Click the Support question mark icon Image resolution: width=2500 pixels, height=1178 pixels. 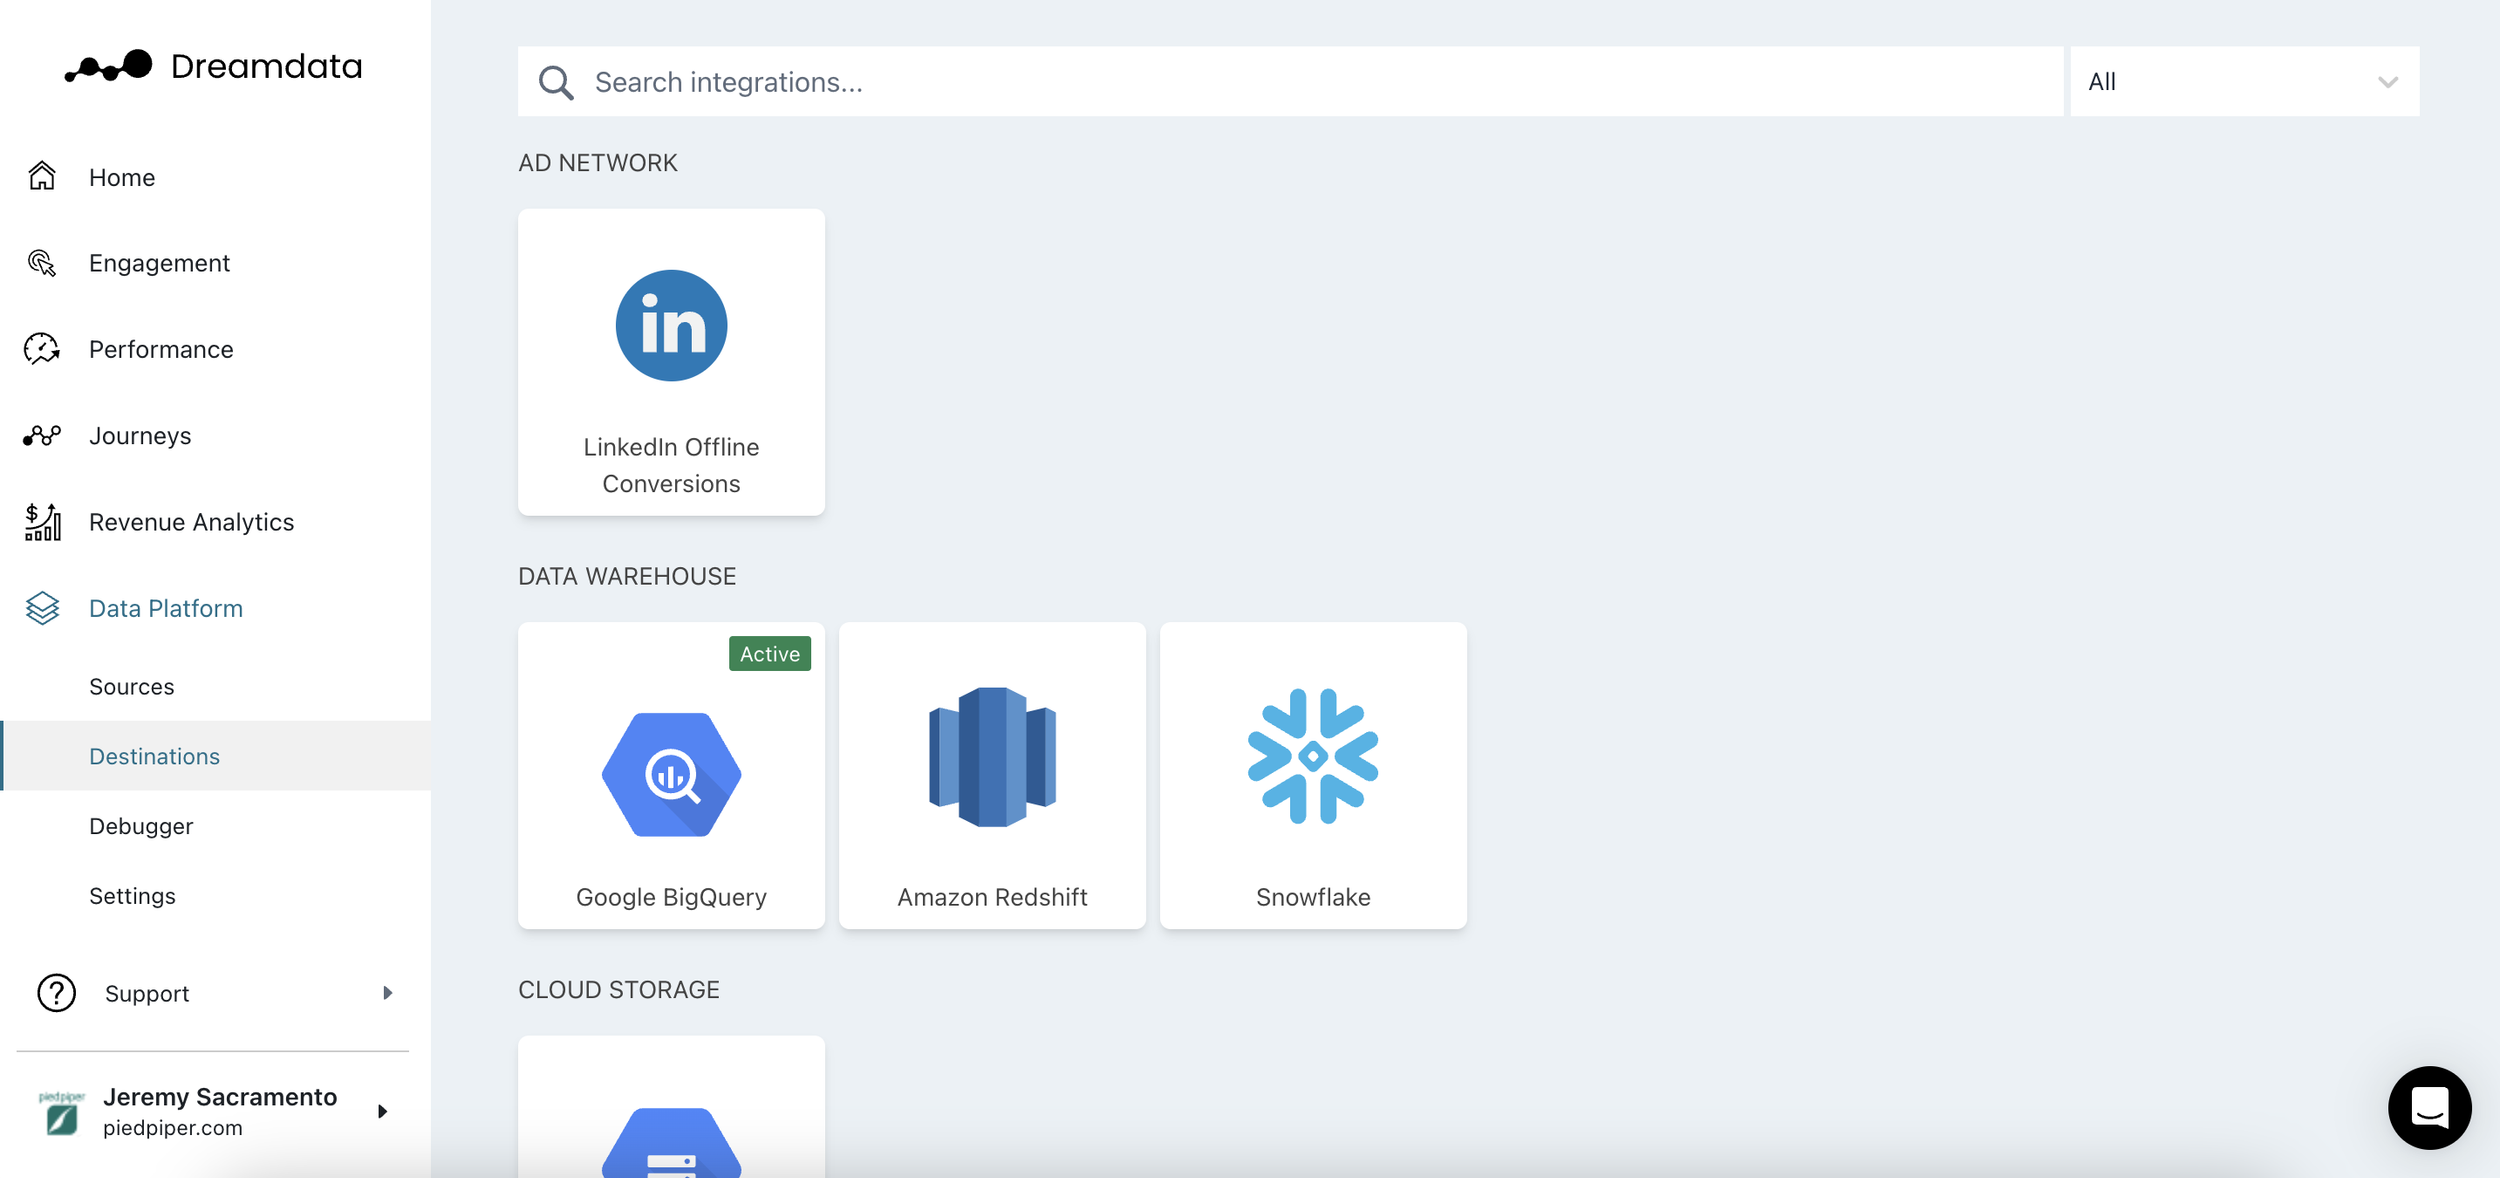tap(56, 993)
